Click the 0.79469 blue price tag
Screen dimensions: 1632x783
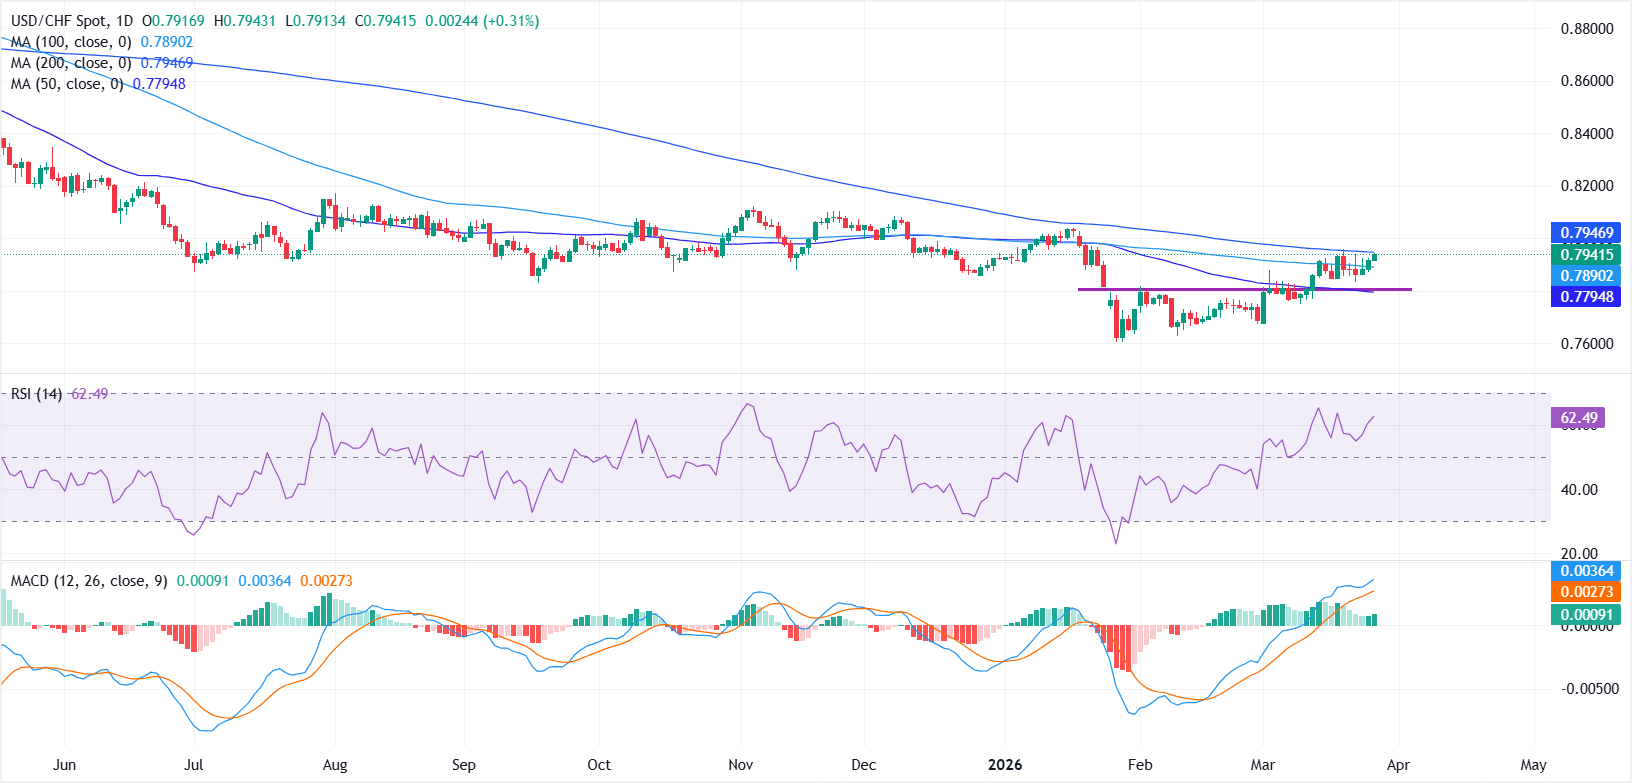pos(1586,233)
